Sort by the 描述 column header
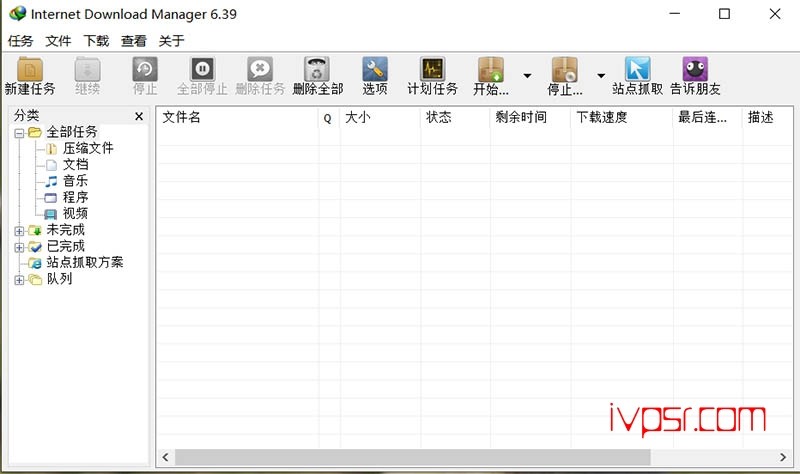This screenshot has height=474, width=800. click(x=767, y=117)
